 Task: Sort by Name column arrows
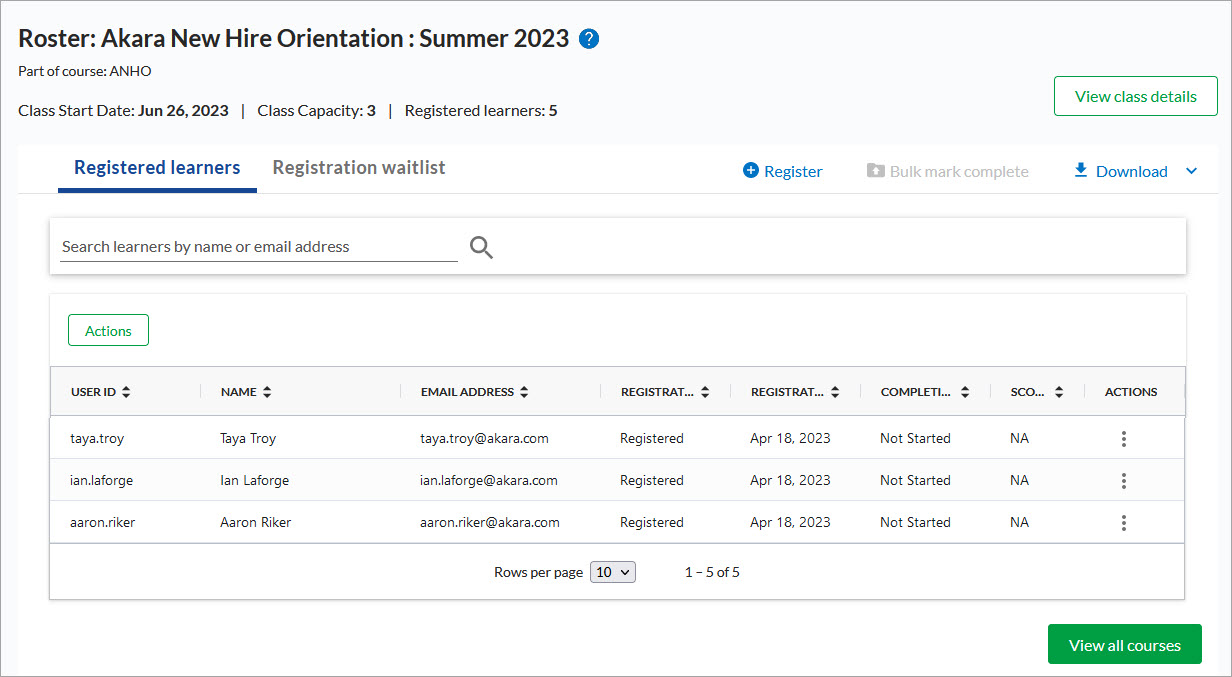tap(267, 393)
